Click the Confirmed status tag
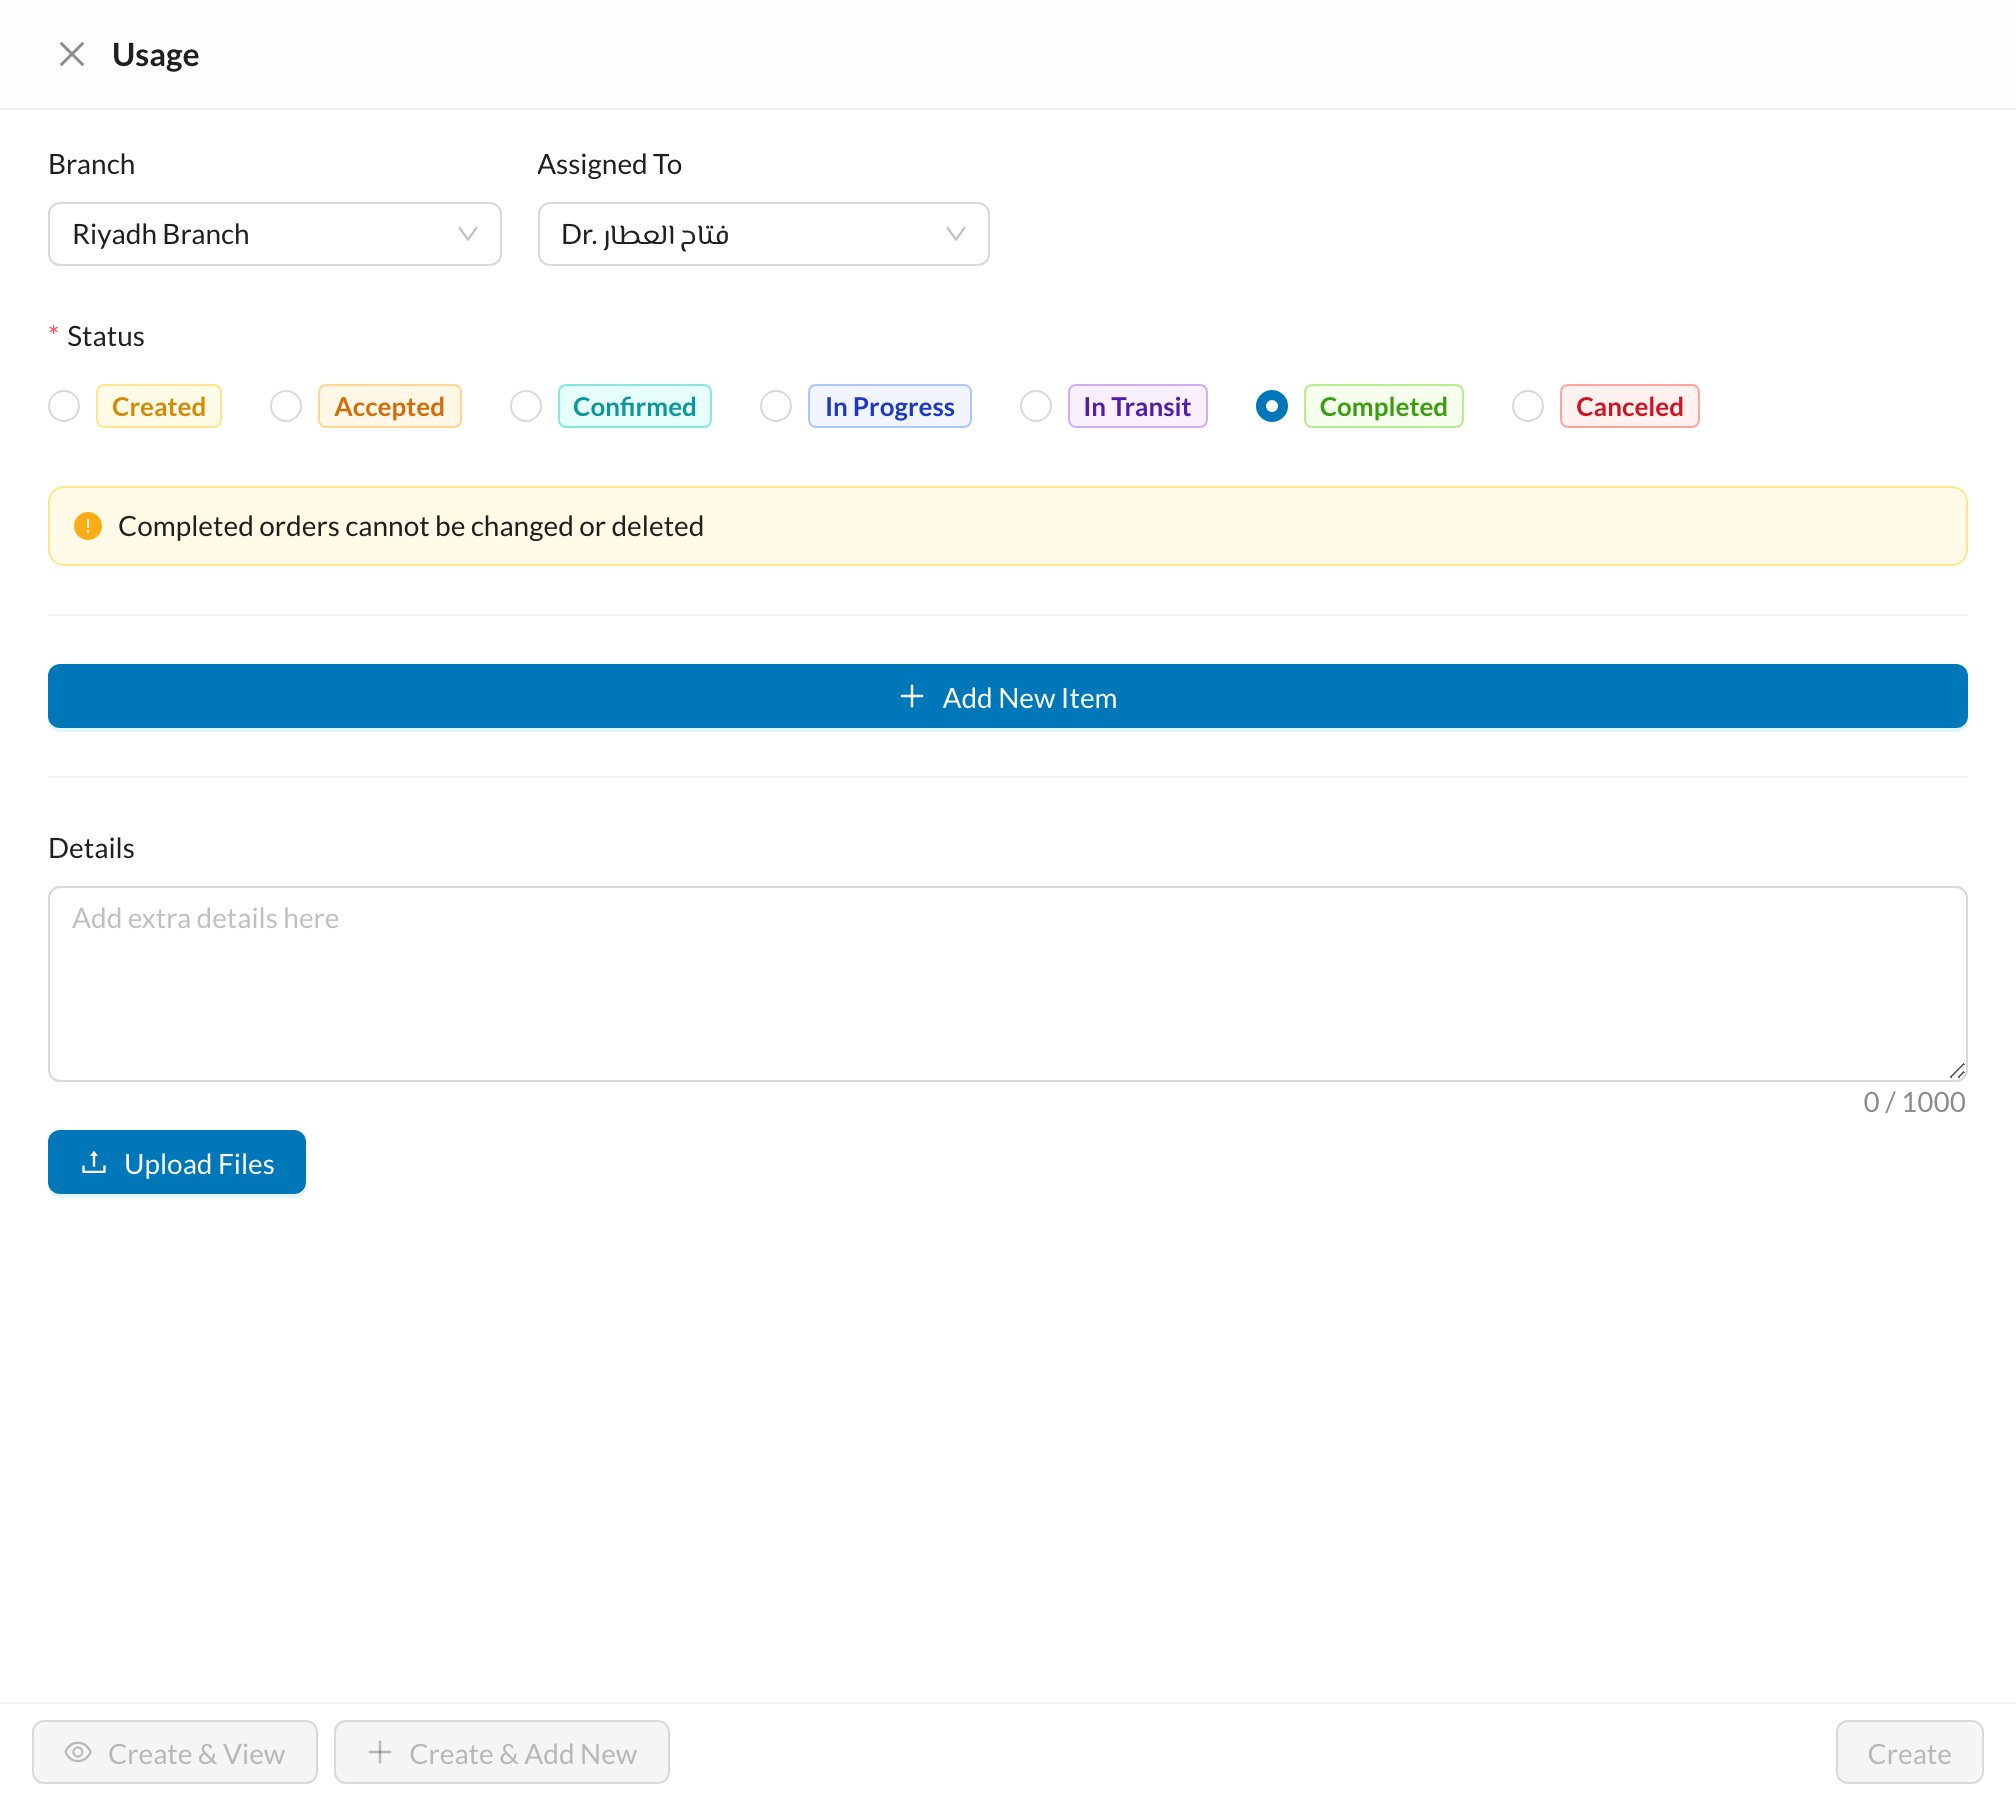Viewport: 2016px width, 1800px height. click(x=635, y=406)
